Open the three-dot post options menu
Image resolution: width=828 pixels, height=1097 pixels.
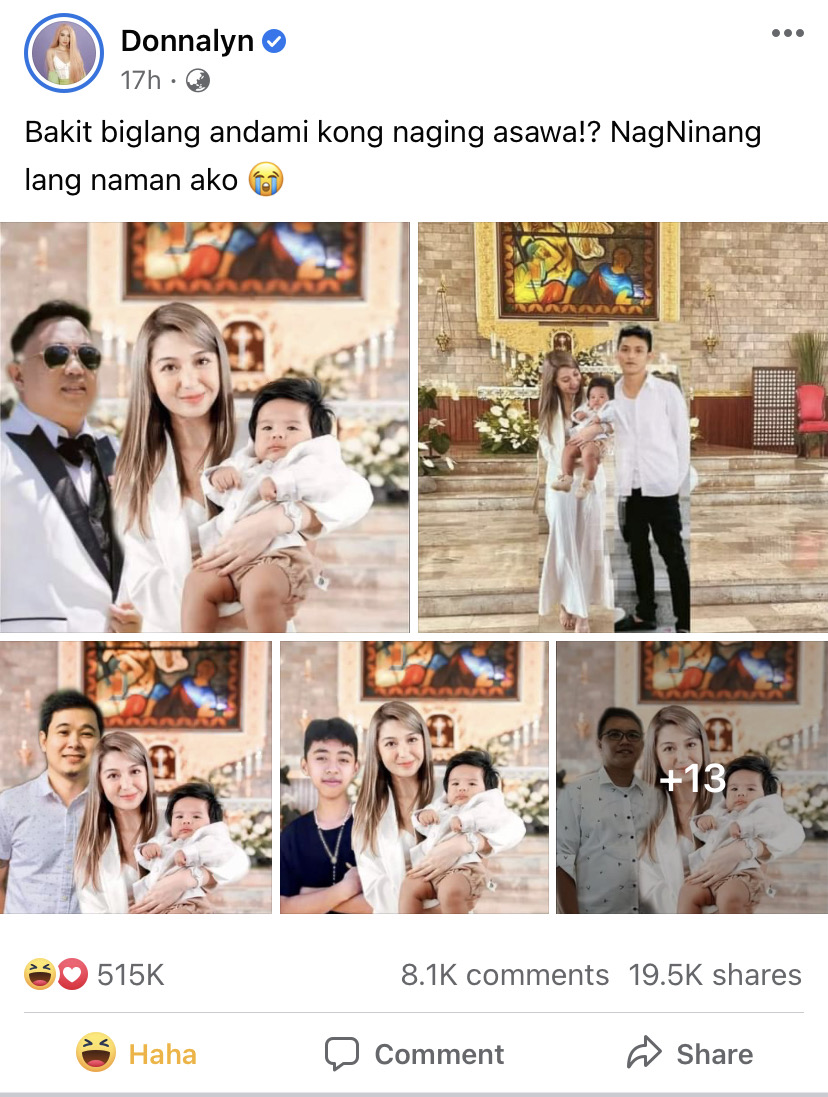(787, 33)
